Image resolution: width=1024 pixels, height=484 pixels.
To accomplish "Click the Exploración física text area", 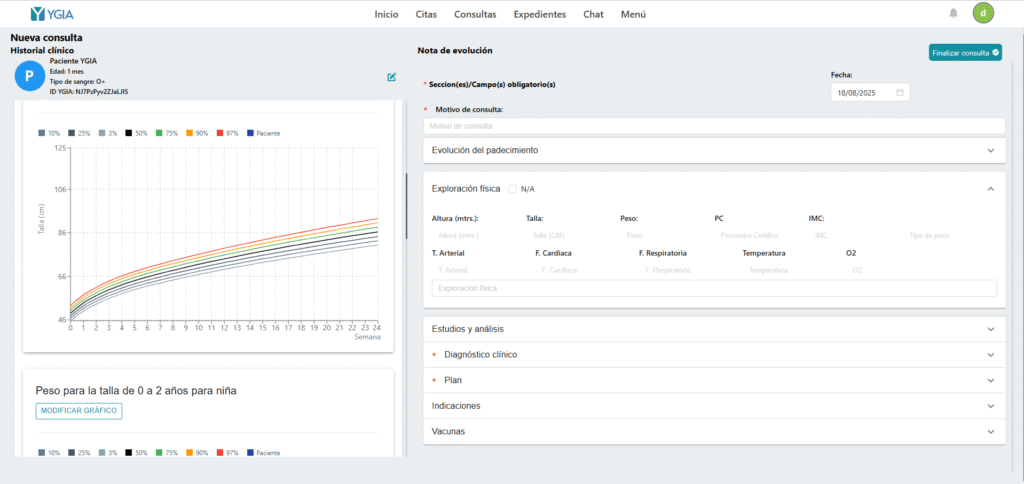I will click(x=714, y=288).
